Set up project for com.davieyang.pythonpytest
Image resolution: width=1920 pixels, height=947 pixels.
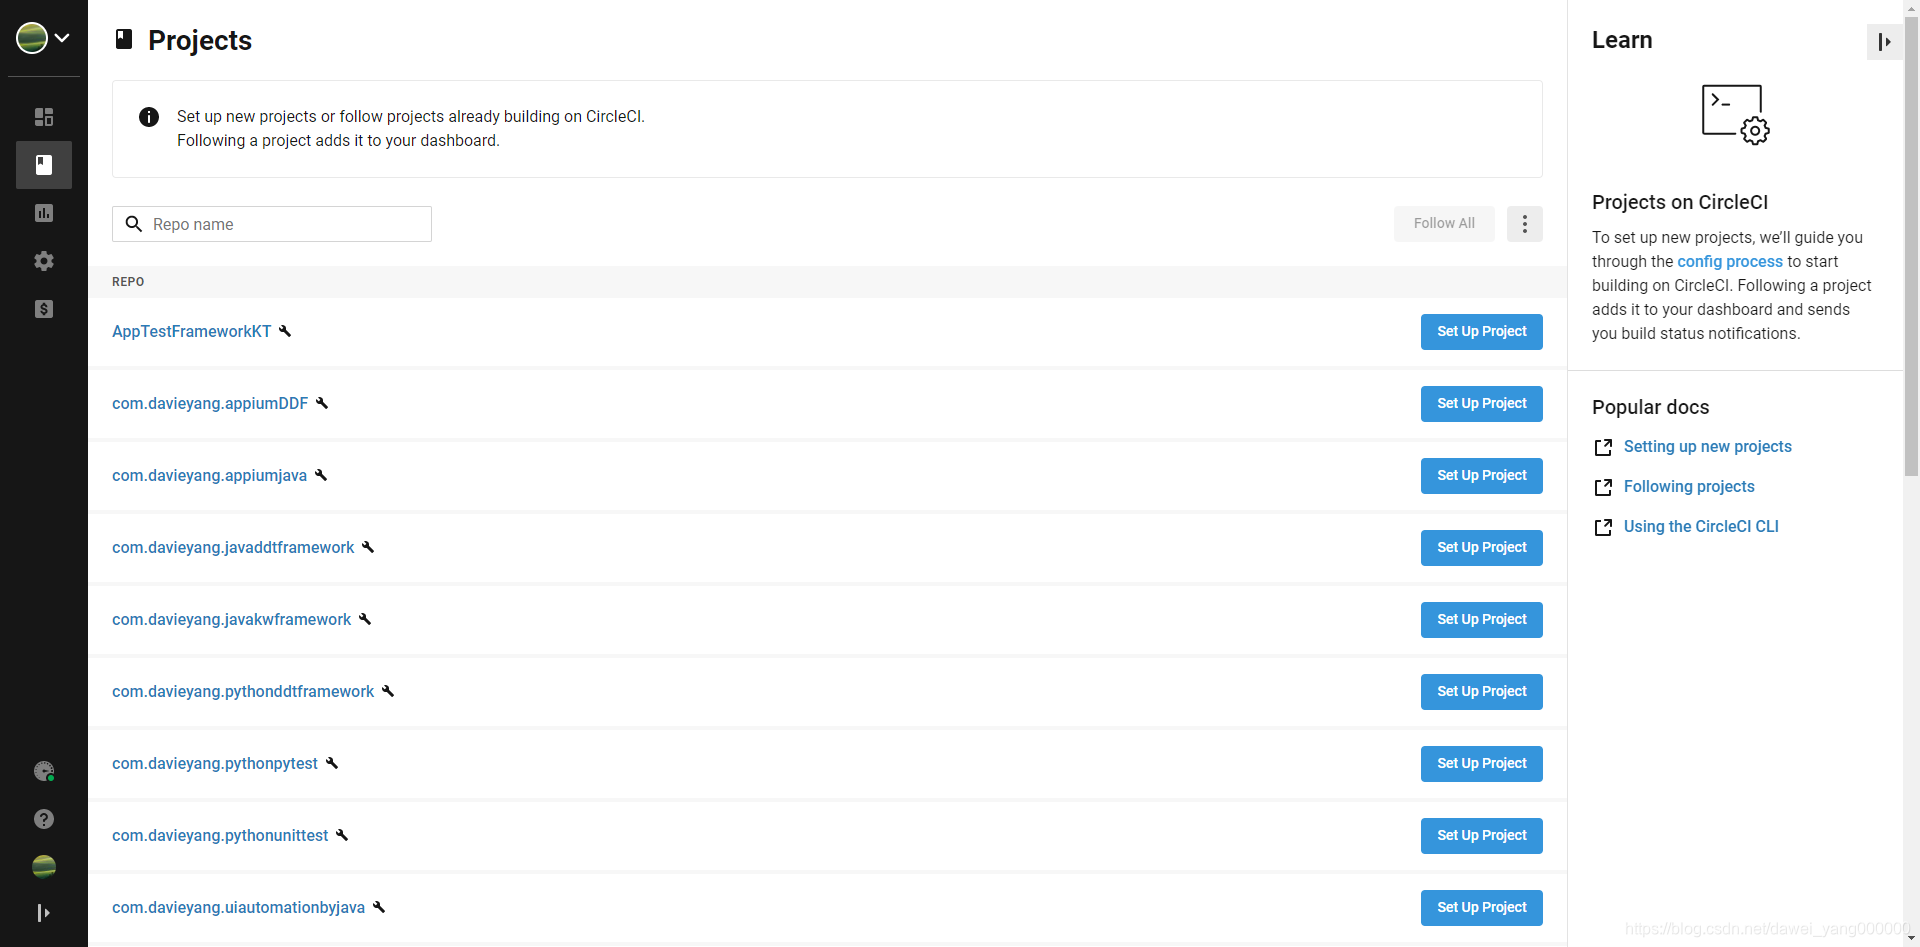[x=1481, y=764]
